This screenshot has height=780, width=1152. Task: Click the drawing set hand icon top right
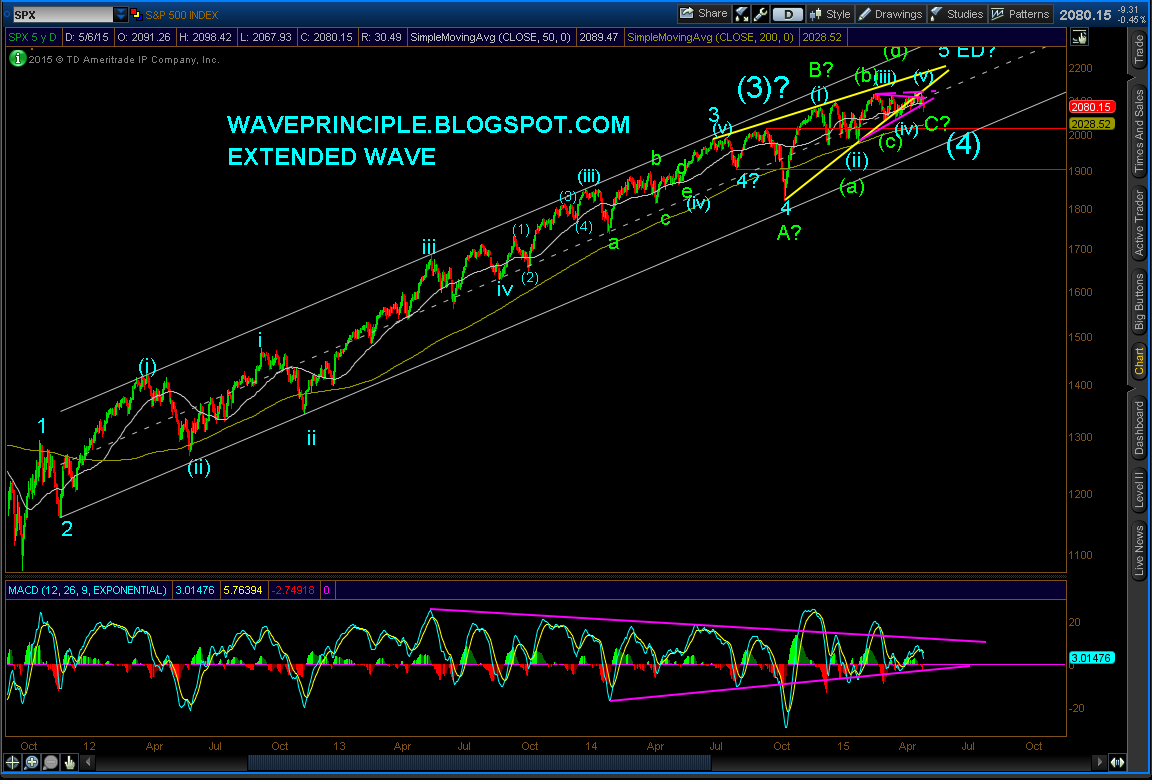[1079, 38]
